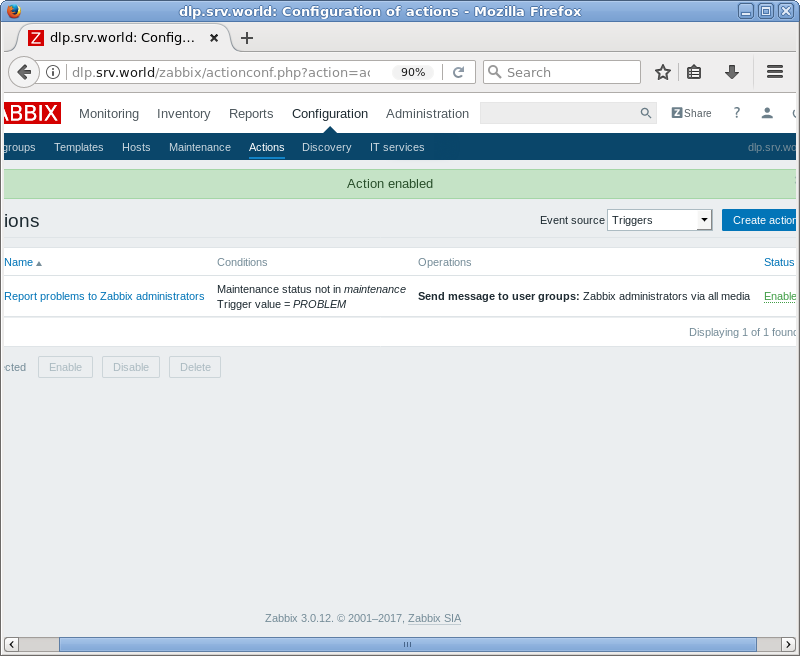Click the 90% zoom level indicator

click(413, 72)
